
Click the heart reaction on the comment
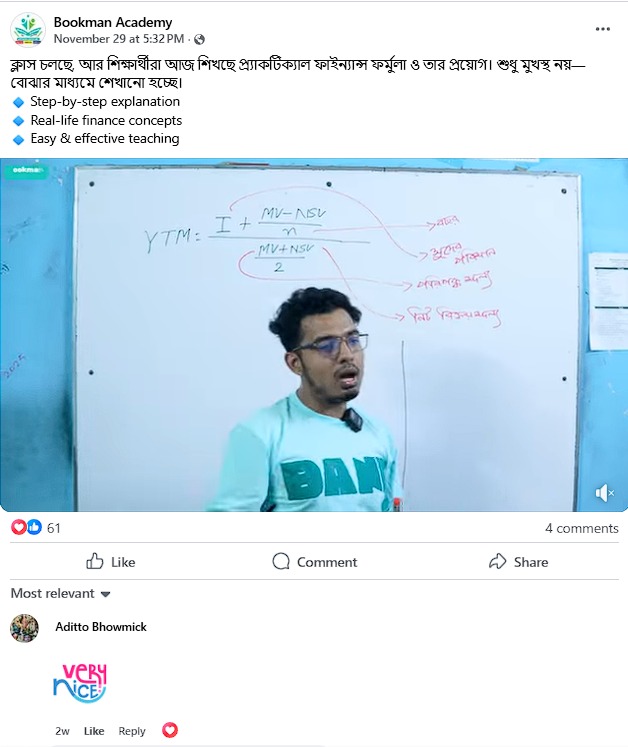[x=170, y=730]
